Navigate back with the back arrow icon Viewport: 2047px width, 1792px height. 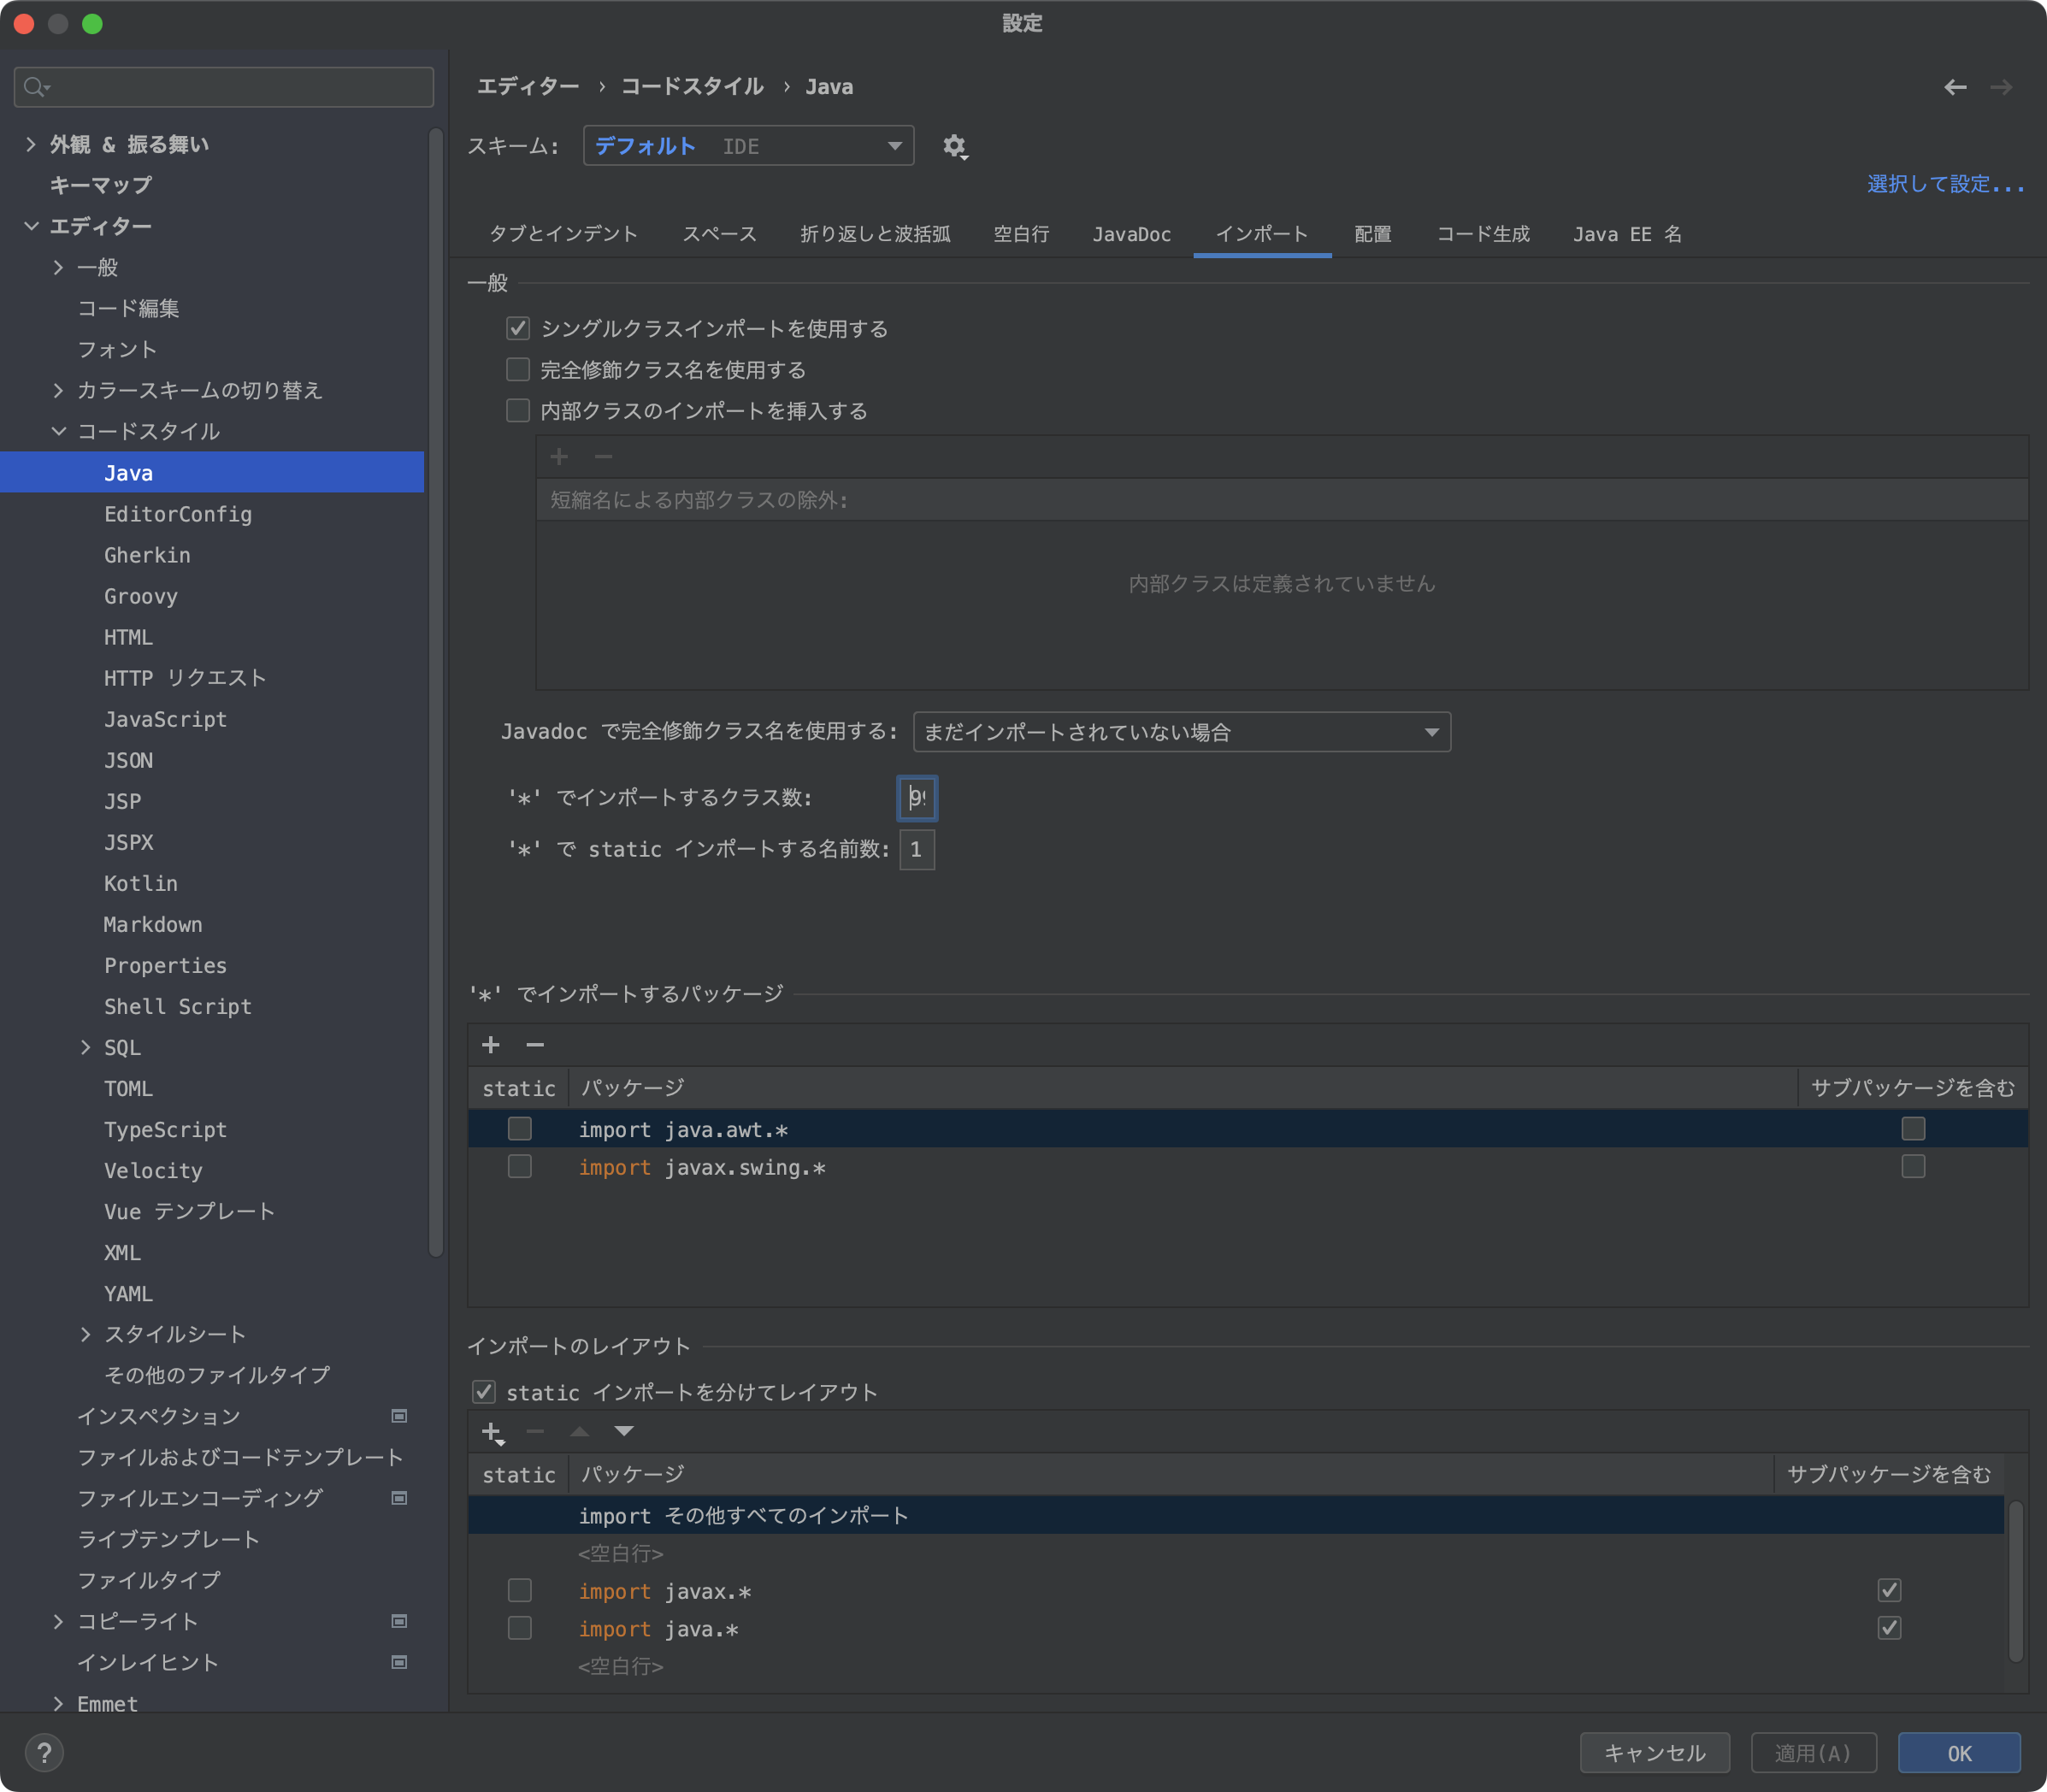[x=1953, y=87]
